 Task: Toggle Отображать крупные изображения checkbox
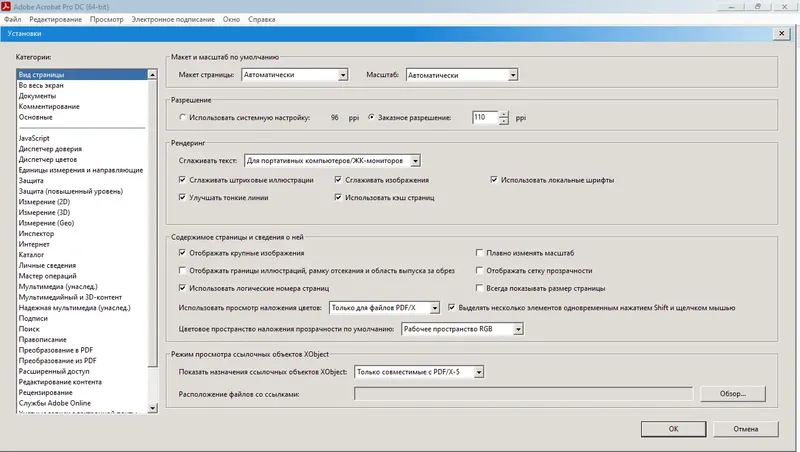click(182, 253)
